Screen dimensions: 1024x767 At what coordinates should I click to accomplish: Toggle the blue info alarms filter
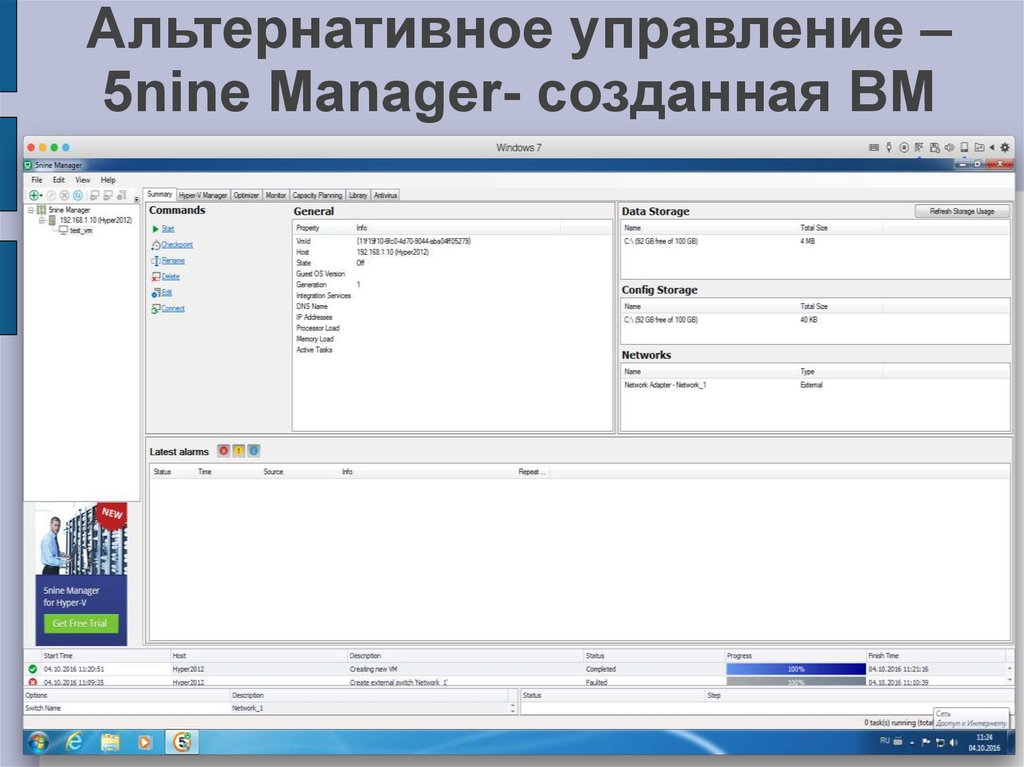click(253, 451)
